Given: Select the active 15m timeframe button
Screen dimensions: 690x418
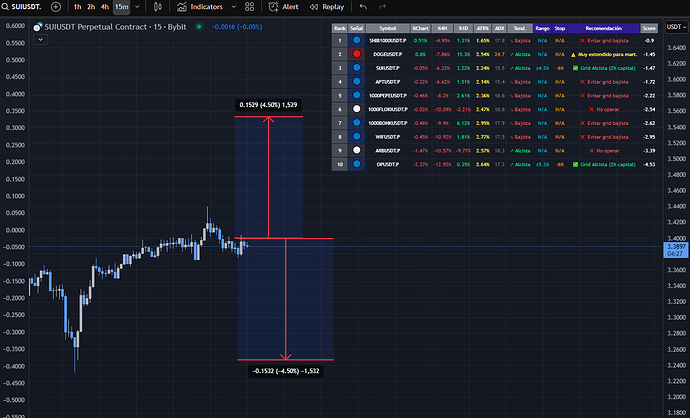Looking at the screenshot, I should pos(121,7).
